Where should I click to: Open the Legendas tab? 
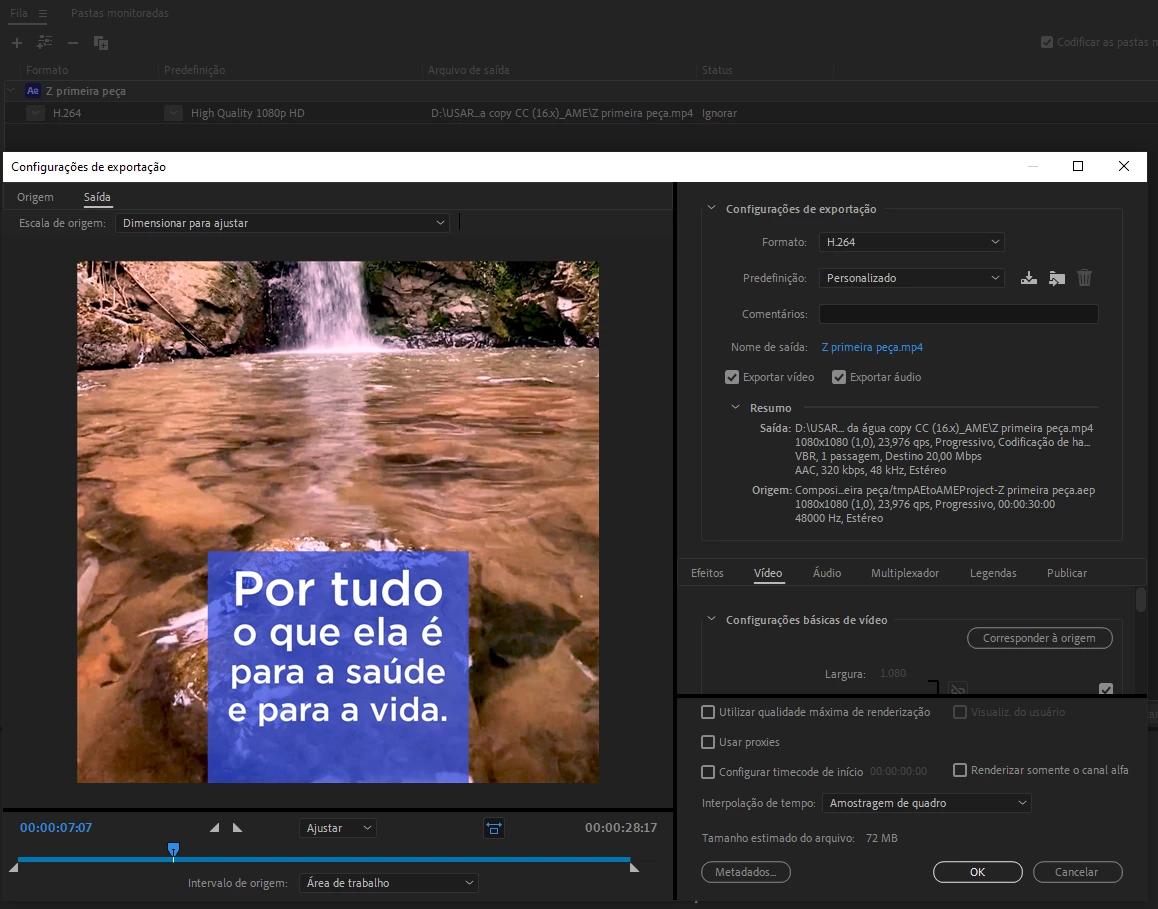point(993,573)
